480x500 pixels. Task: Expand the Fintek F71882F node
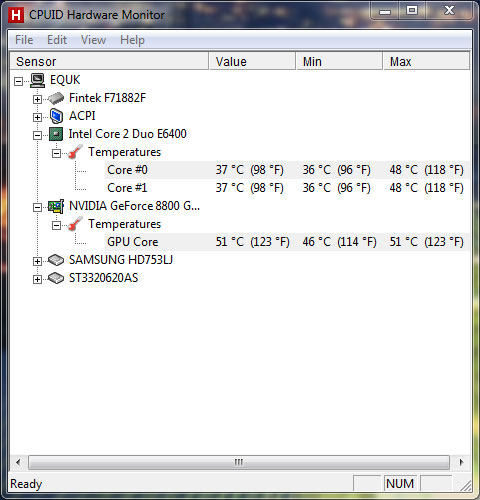click(37, 99)
